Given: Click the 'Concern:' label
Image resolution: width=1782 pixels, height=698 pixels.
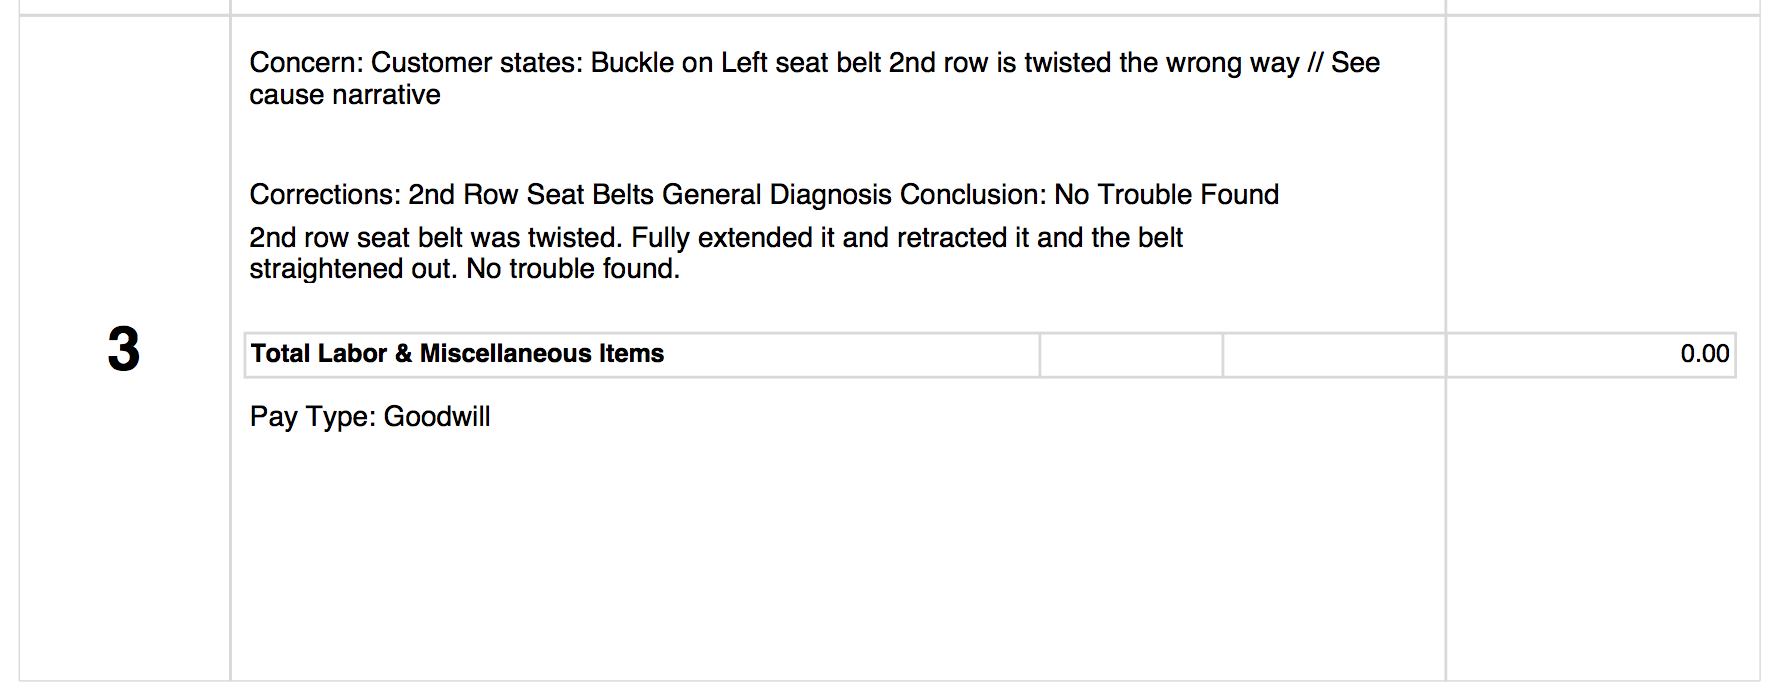Looking at the screenshot, I should tap(307, 63).
